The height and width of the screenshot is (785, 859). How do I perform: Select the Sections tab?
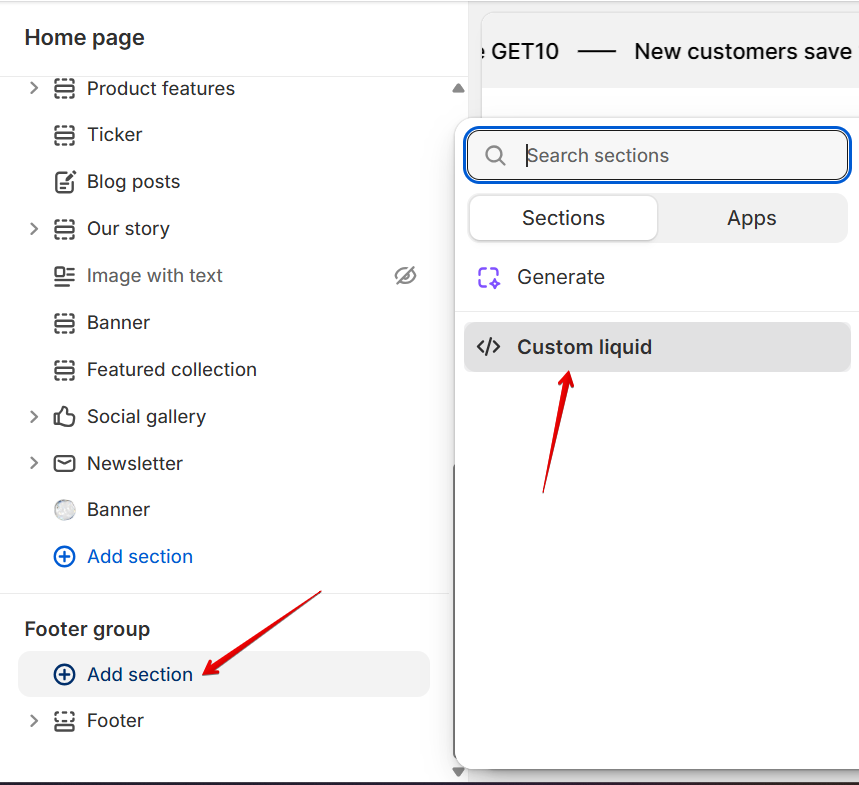[563, 218]
